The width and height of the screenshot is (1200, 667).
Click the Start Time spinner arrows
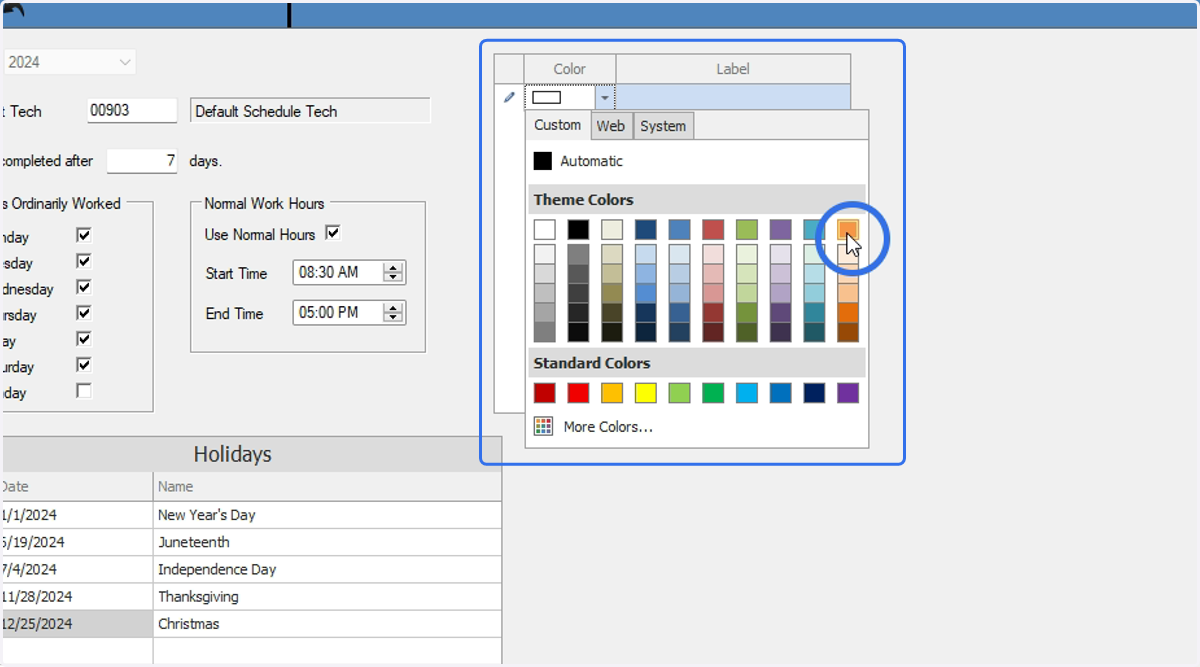pyautogui.click(x=394, y=272)
